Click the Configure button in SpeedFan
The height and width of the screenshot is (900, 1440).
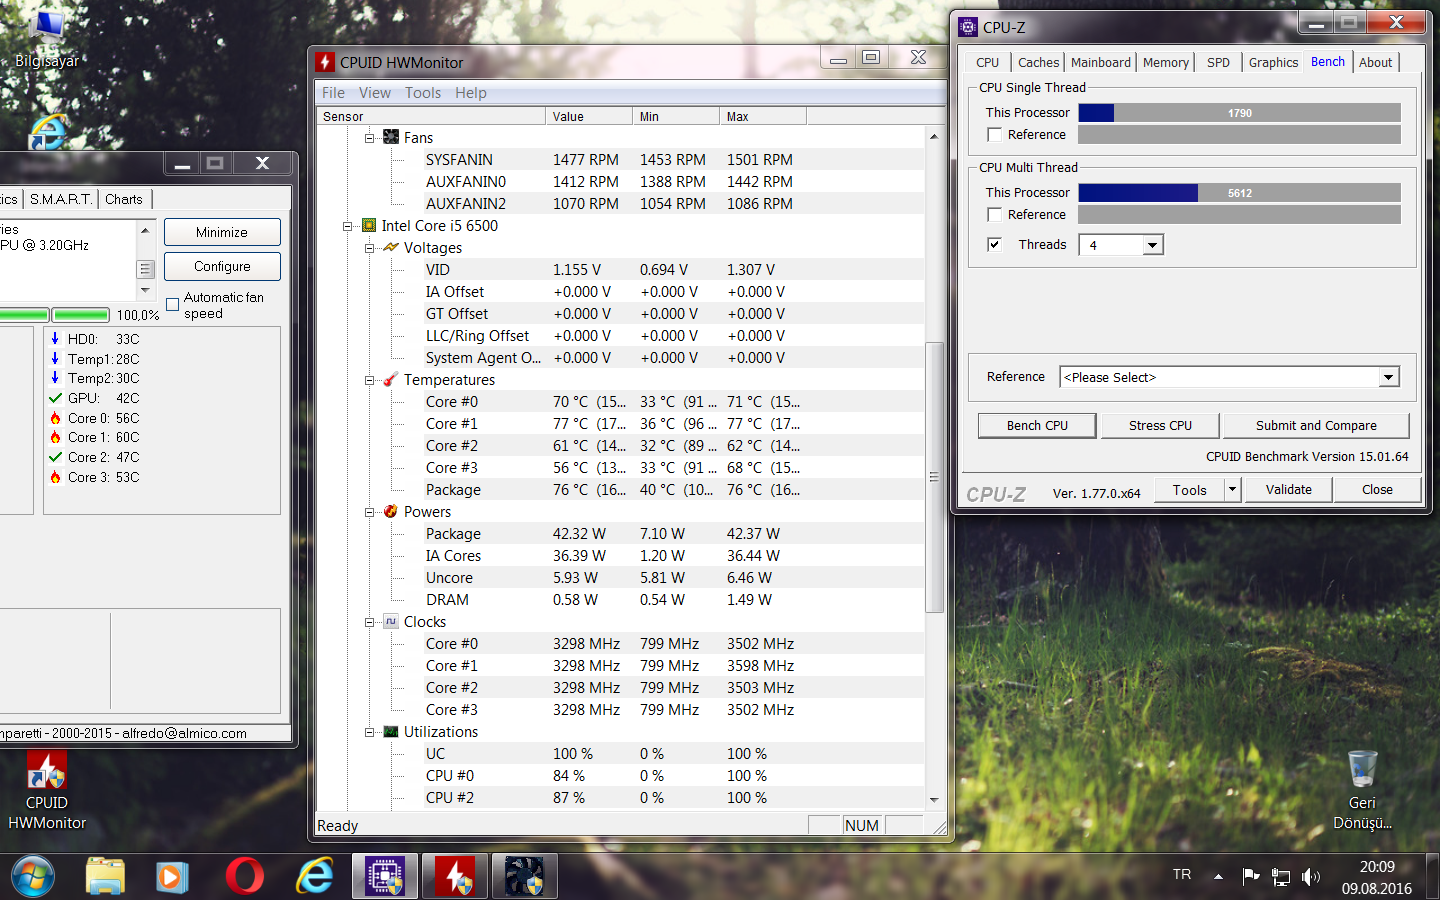pyautogui.click(x=222, y=266)
